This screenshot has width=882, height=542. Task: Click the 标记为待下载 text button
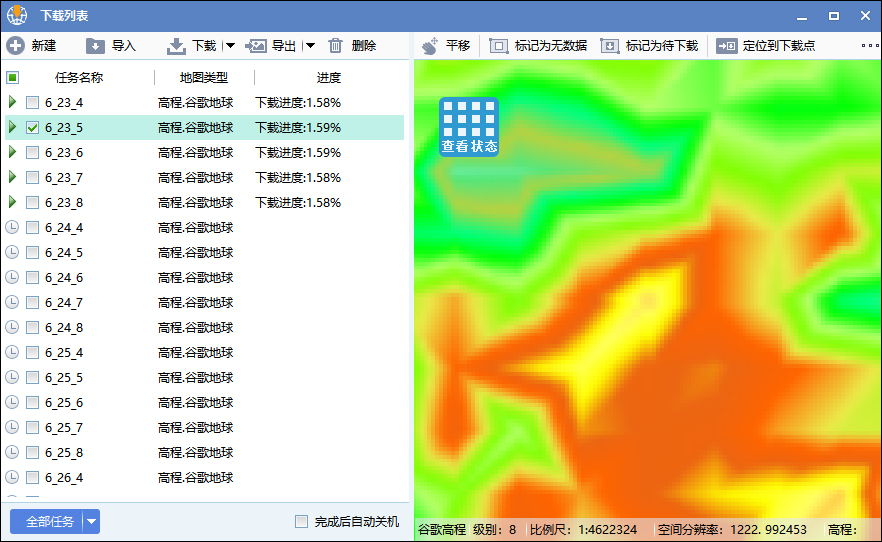pyautogui.click(x=662, y=46)
